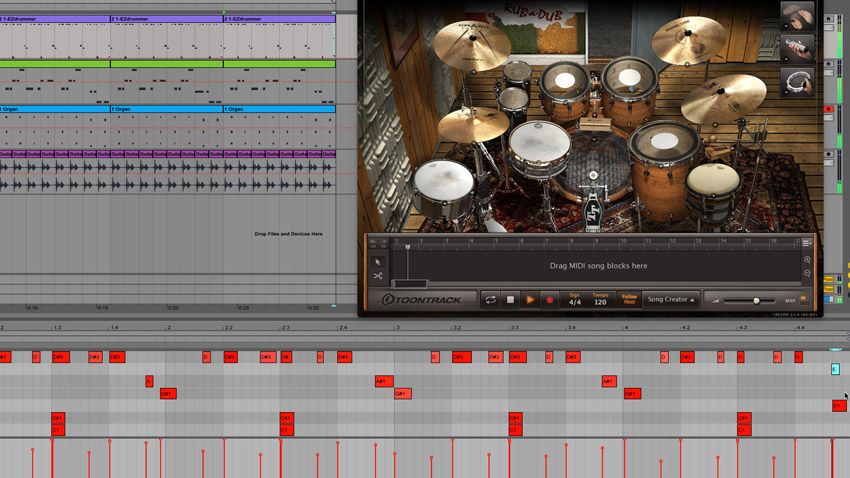The width and height of the screenshot is (850, 478).
Task: Zoom out on the song track
Action: click(807, 273)
